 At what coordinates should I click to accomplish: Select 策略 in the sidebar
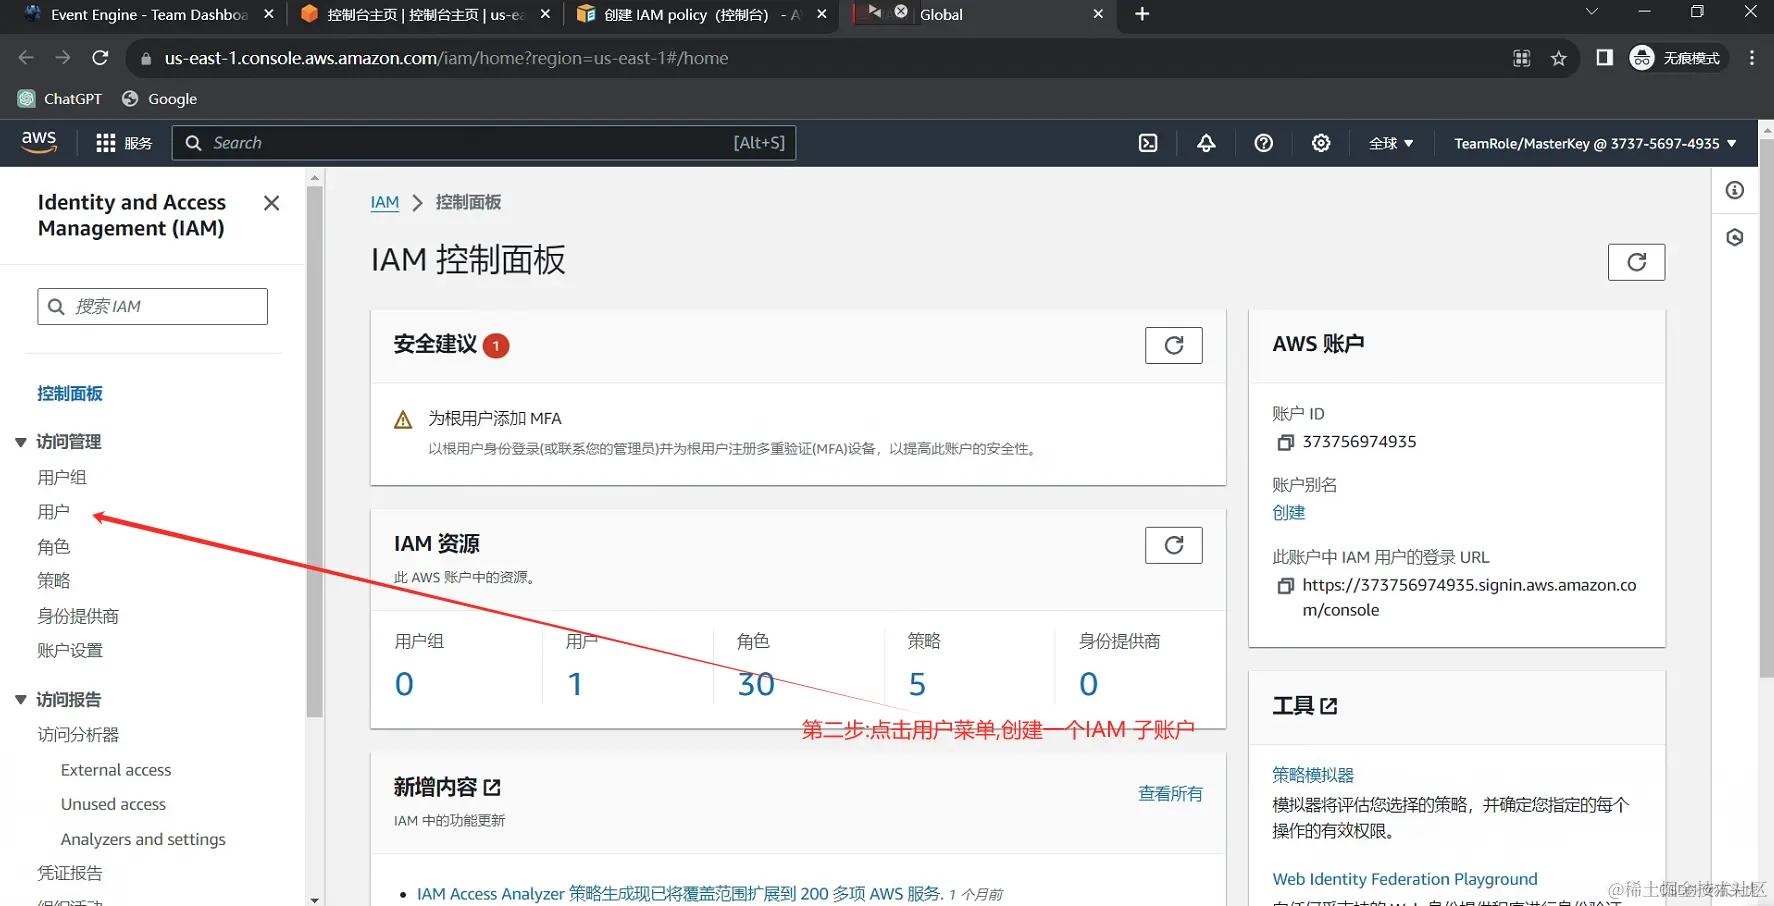pos(54,581)
